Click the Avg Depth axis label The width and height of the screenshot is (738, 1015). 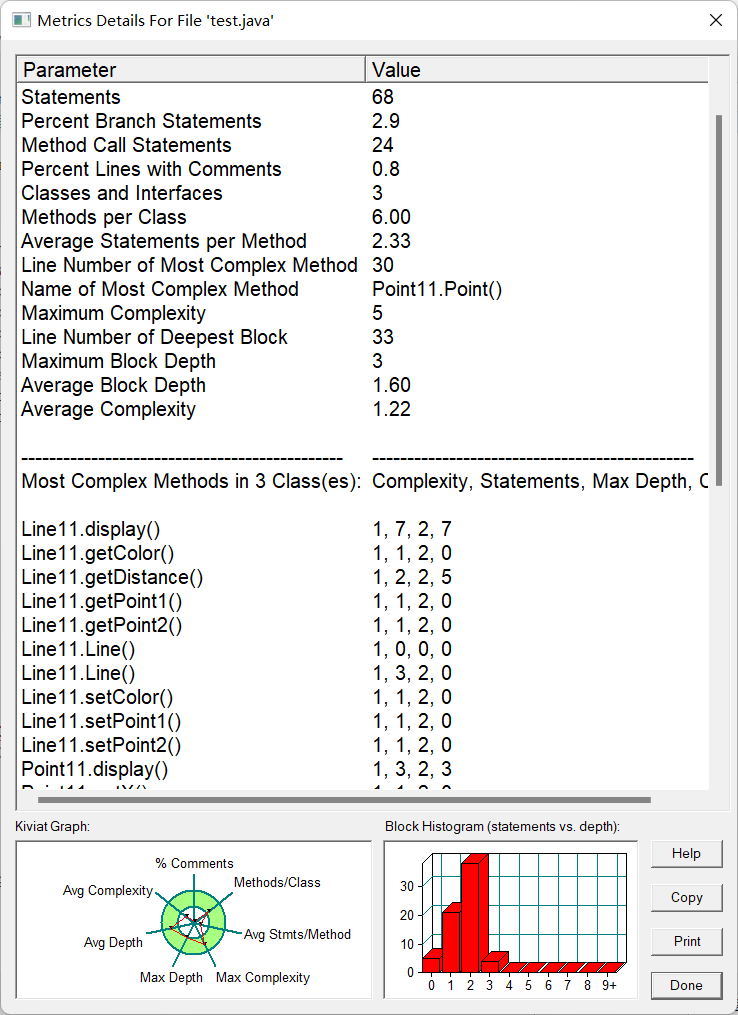pyautogui.click(x=113, y=942)
